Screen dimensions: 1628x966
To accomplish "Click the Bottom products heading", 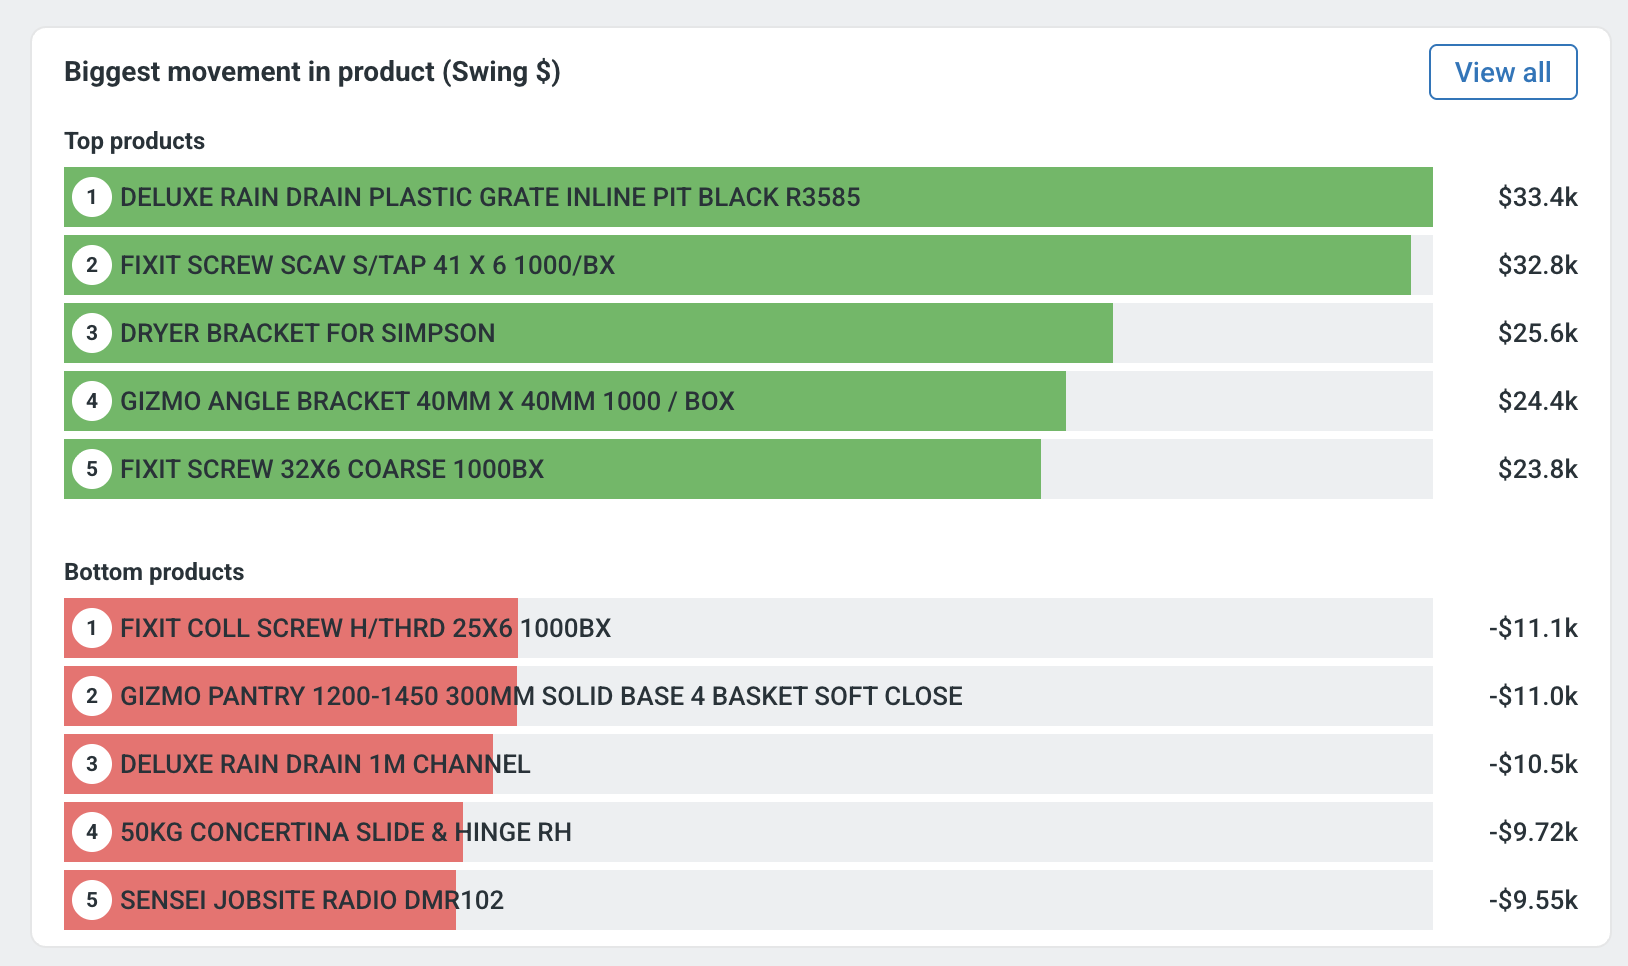I will point(154,572).
